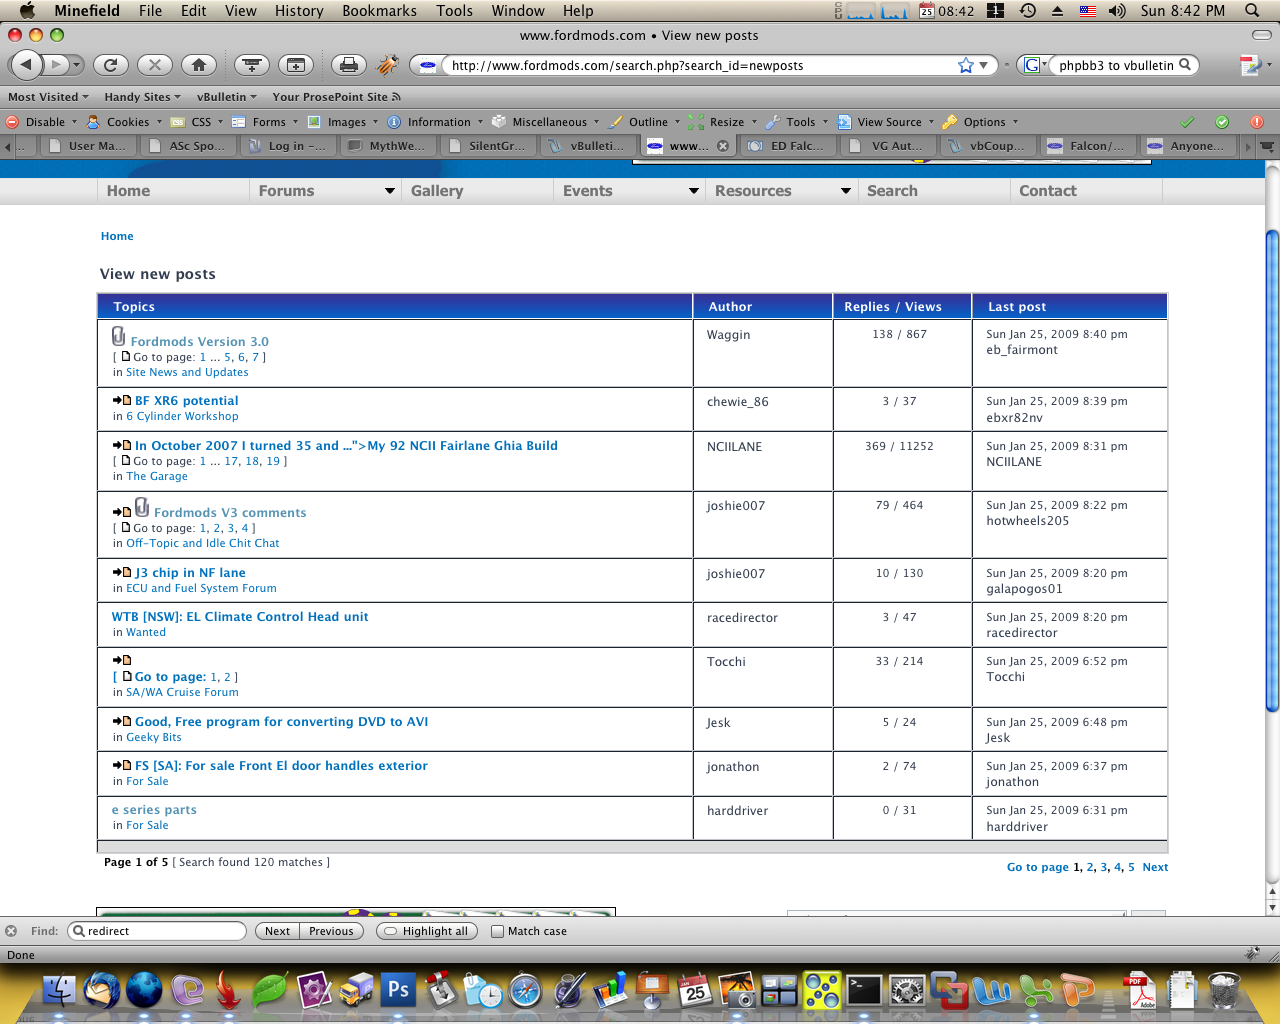Go to Home via toolbar house icon
This screenshot has height=1024, width=1280.
(x=199, y=65)
